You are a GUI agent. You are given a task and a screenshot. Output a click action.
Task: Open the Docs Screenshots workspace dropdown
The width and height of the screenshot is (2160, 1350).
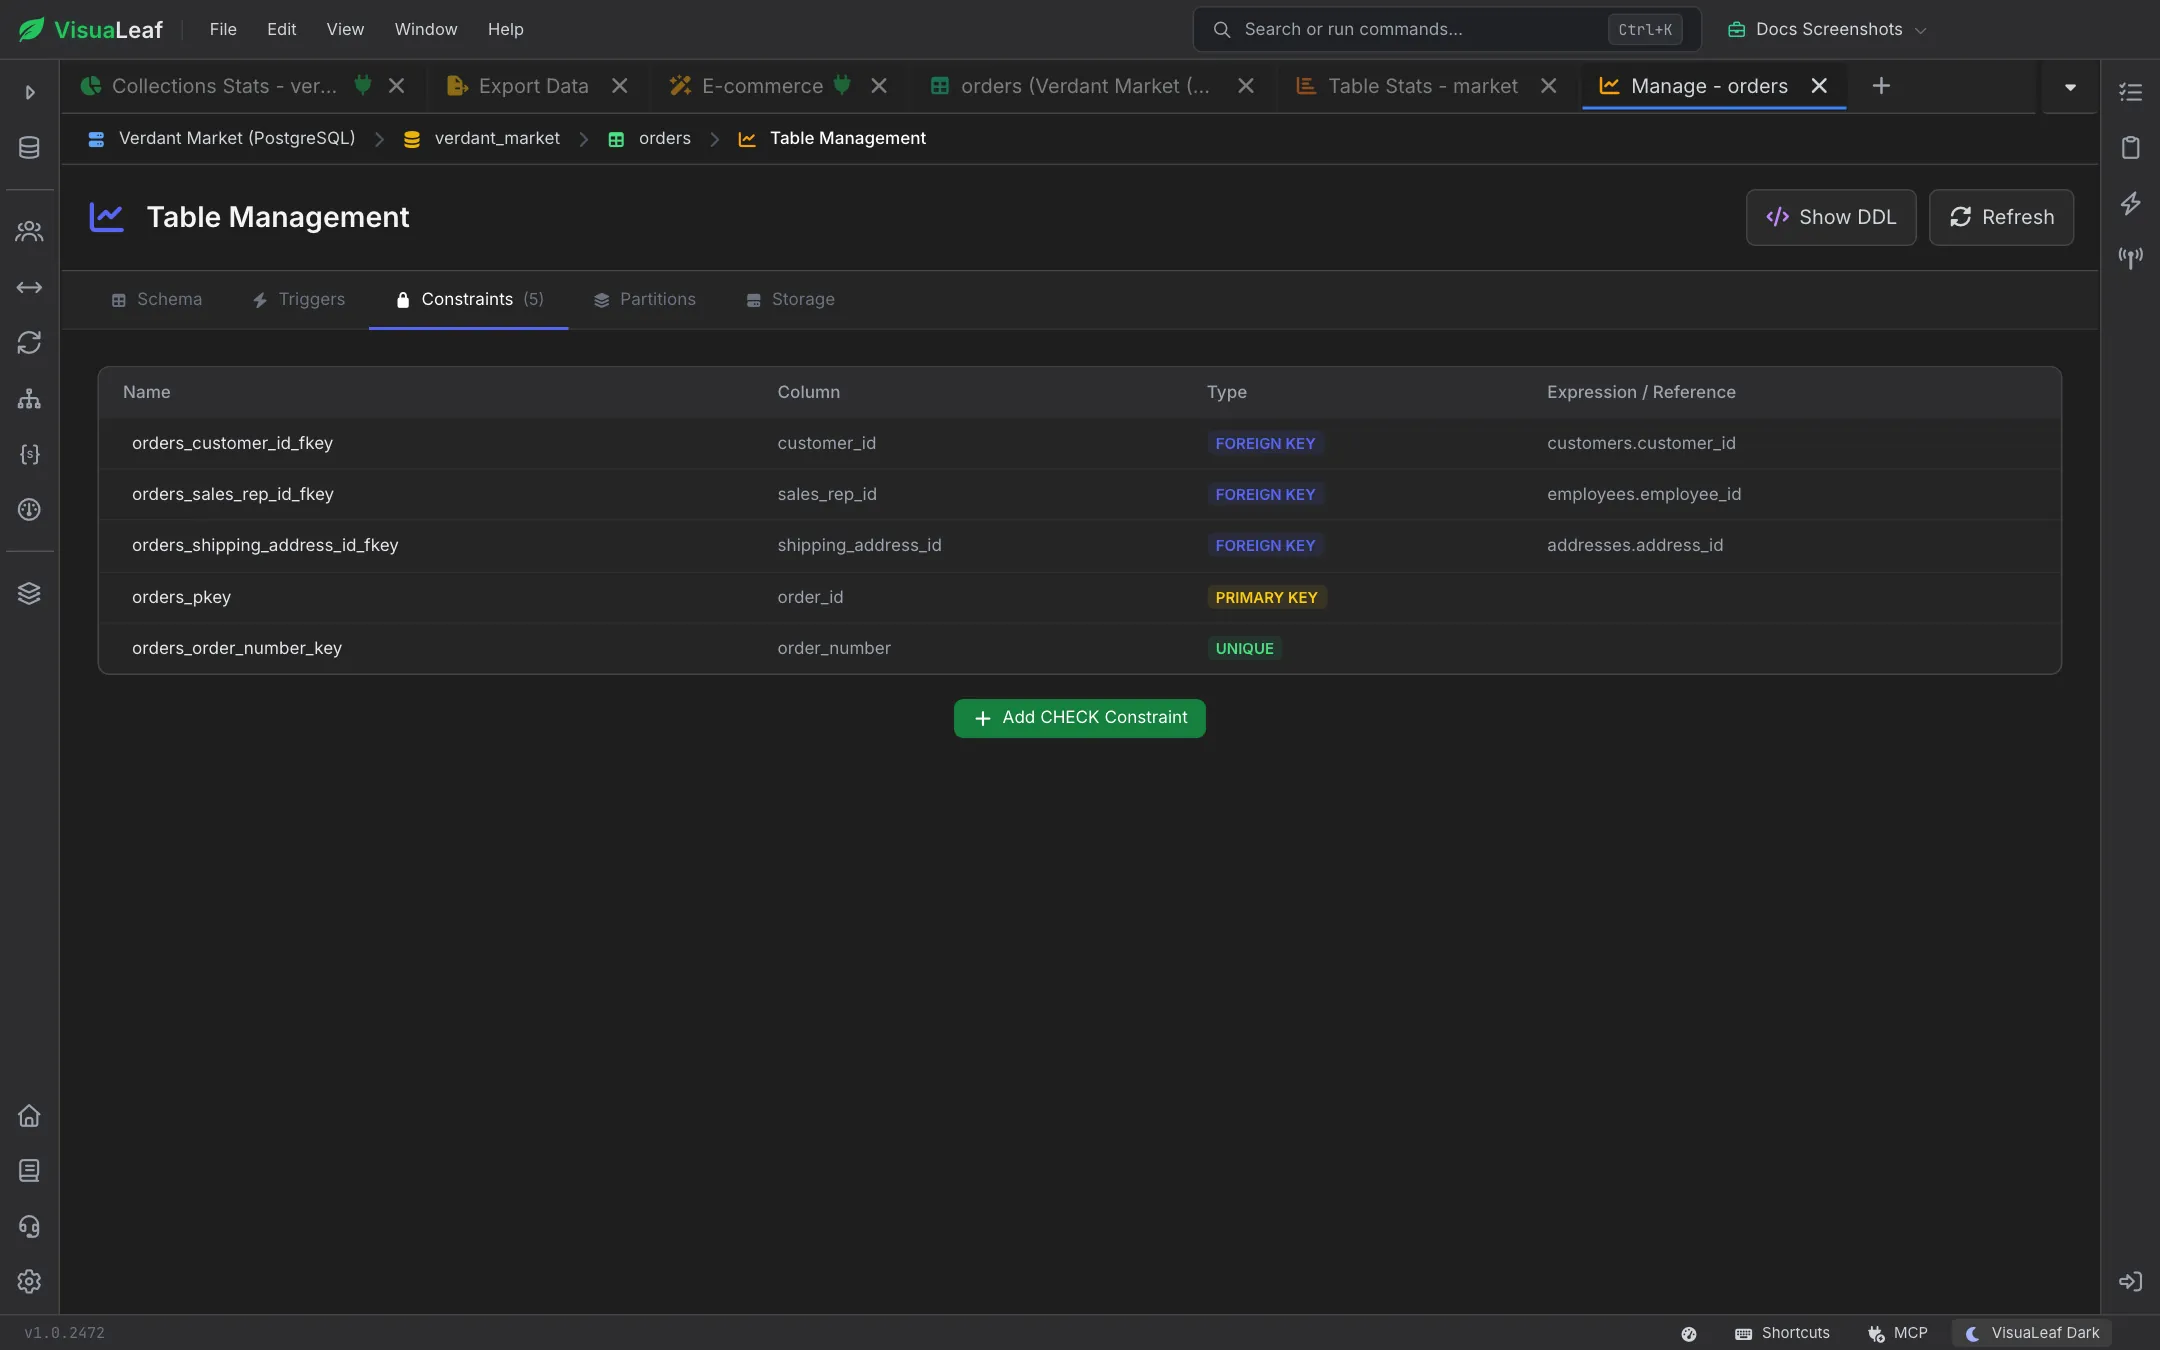pyautogui.click(x=1826, y=29)
